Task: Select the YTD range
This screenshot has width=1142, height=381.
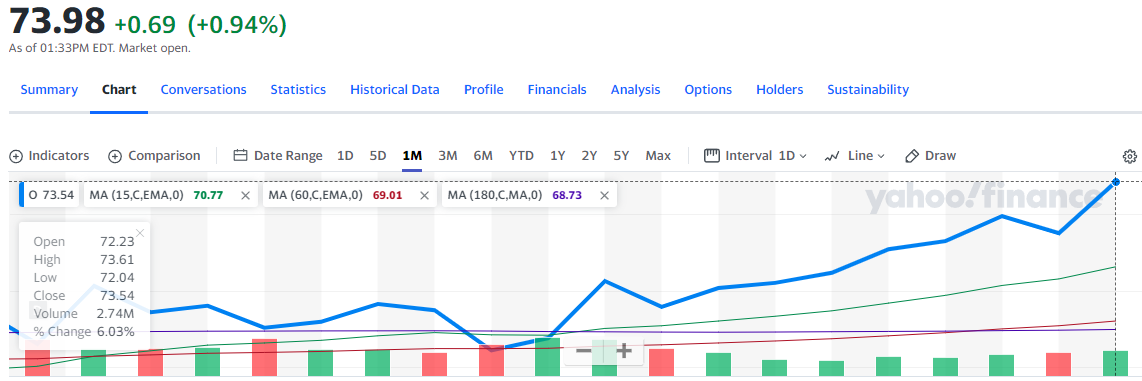Action: [x=521, y=156]
